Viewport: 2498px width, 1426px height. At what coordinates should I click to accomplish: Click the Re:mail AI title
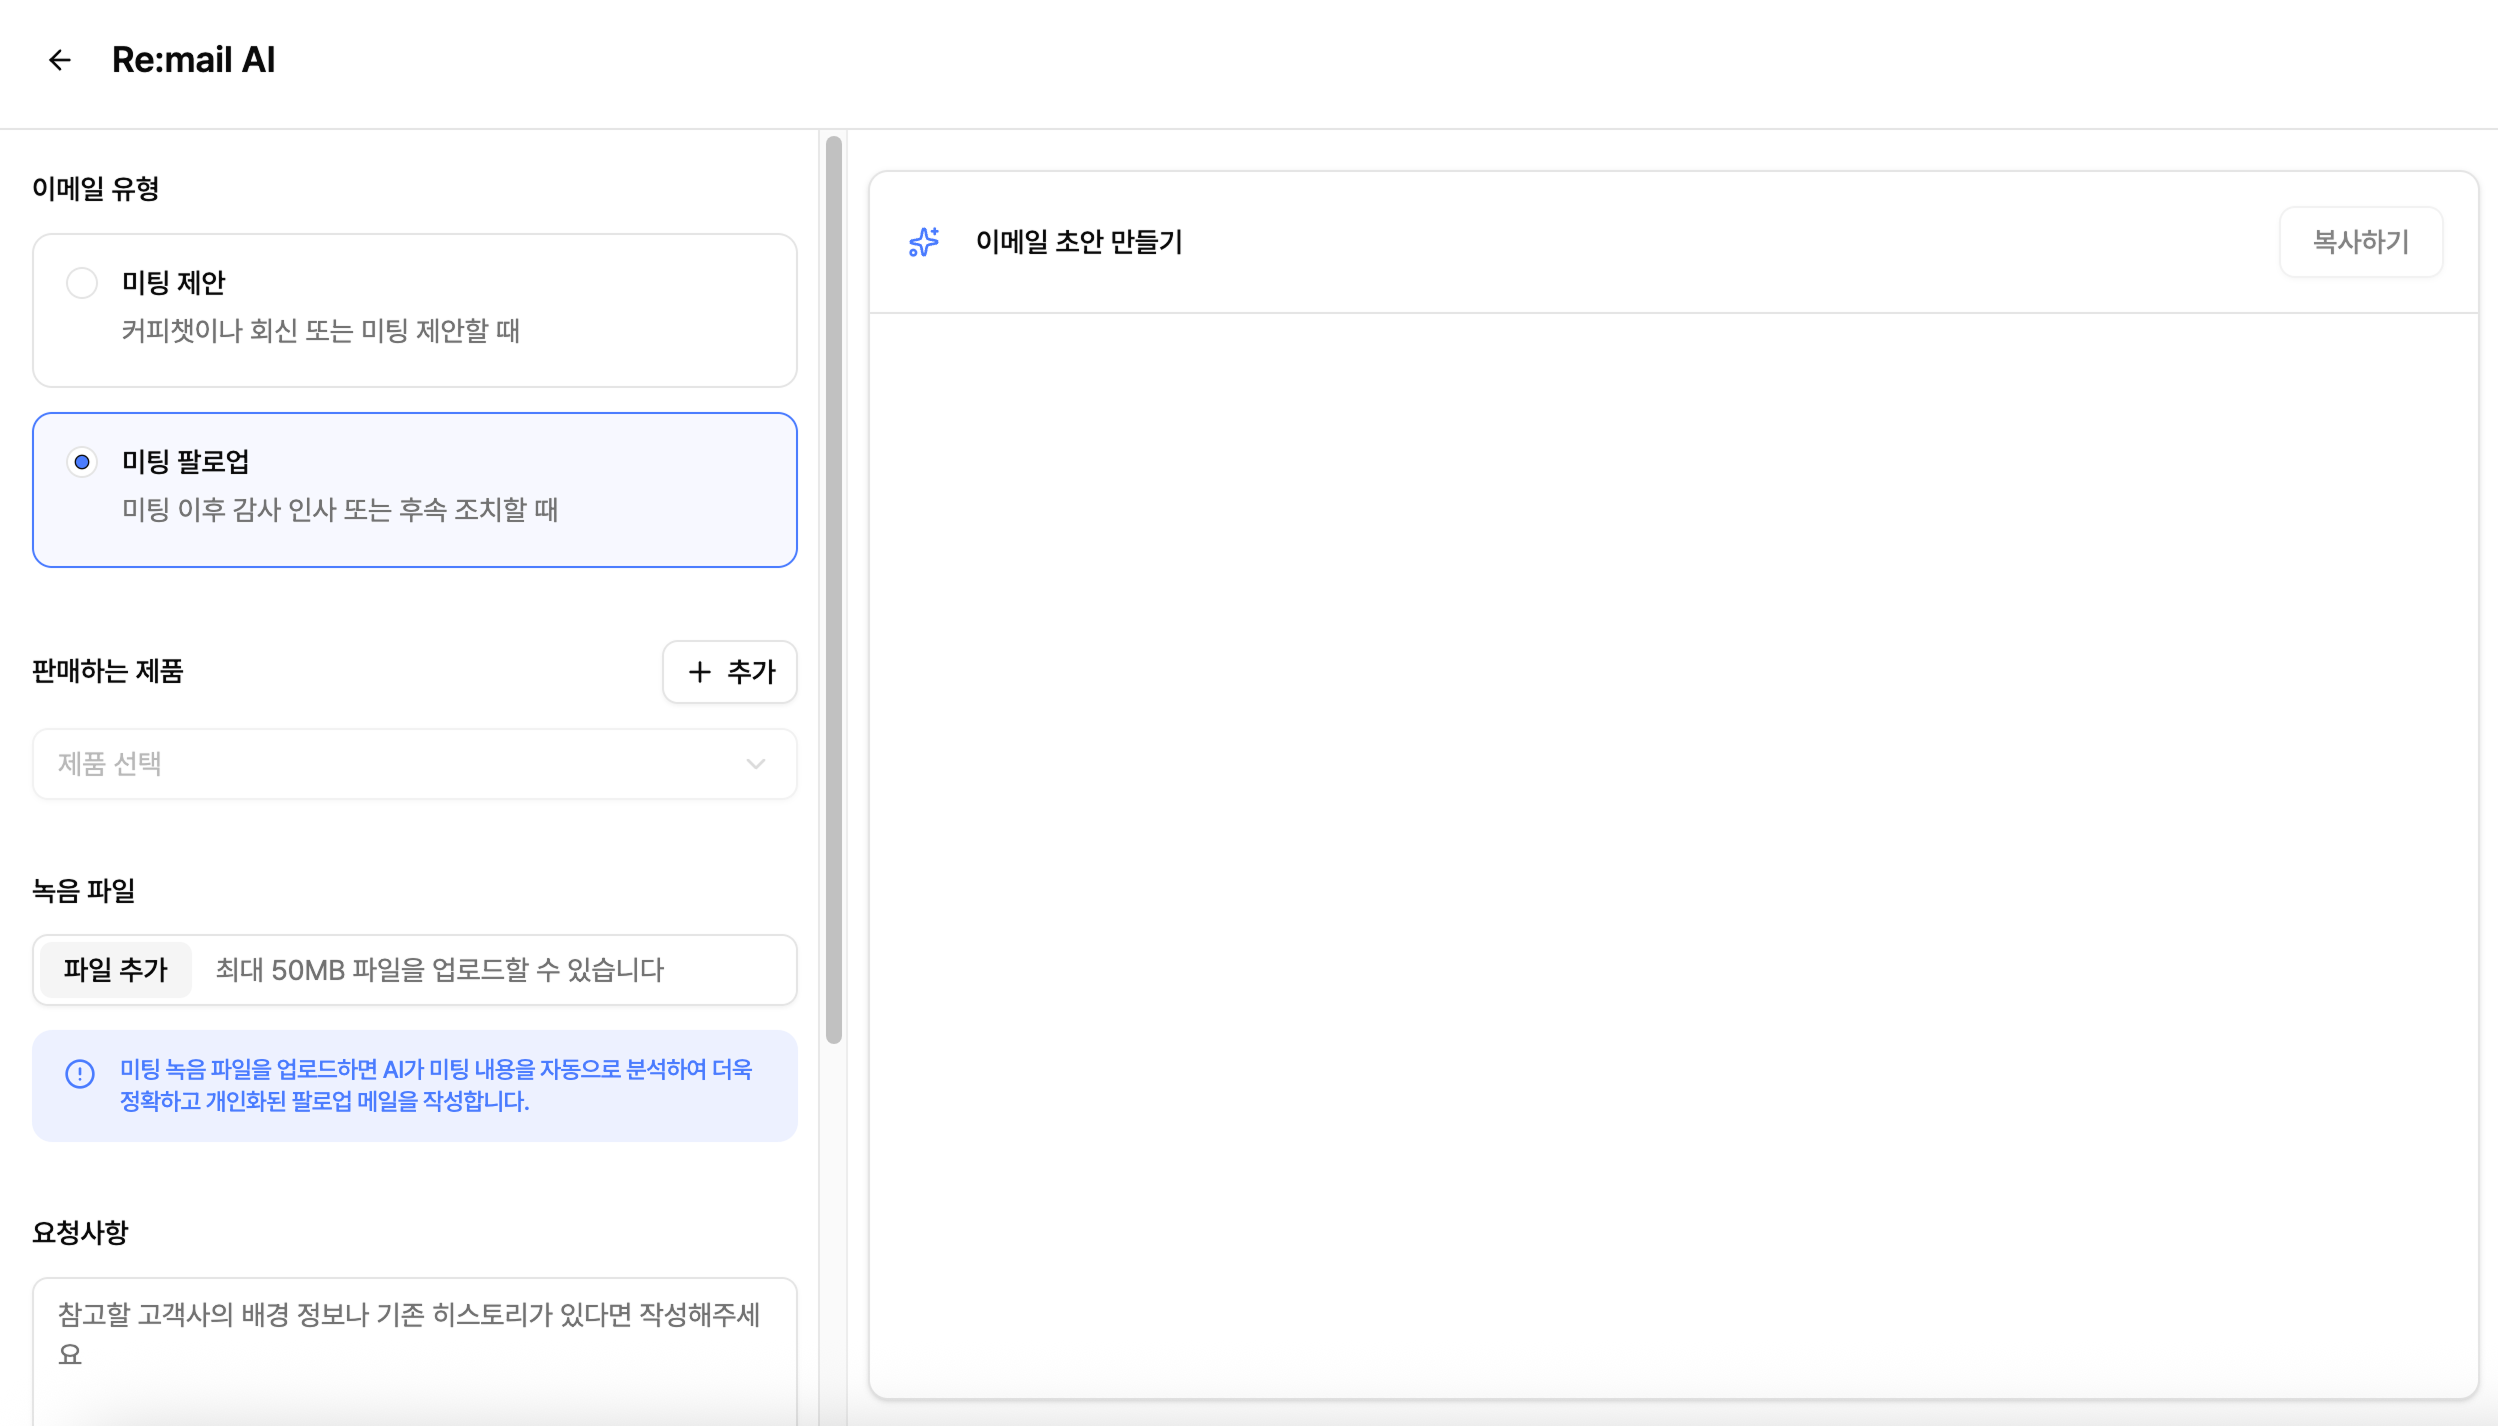pyautogui.click(x=193, y=60)
